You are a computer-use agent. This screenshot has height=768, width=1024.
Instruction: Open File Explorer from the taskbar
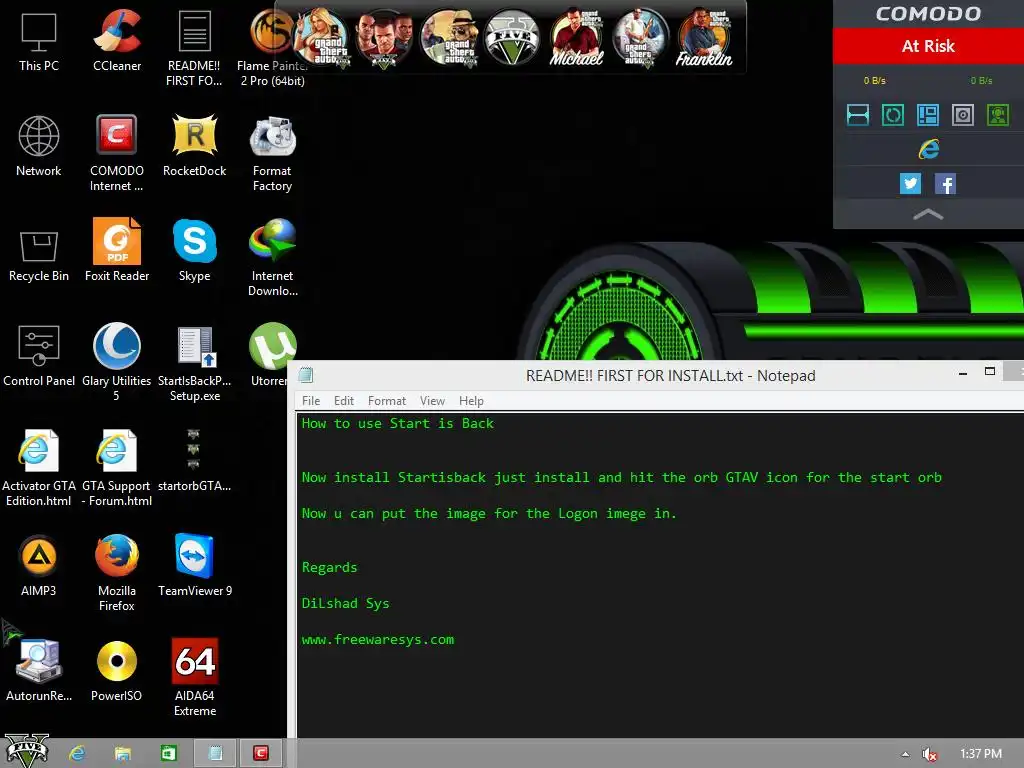(123, 754)
